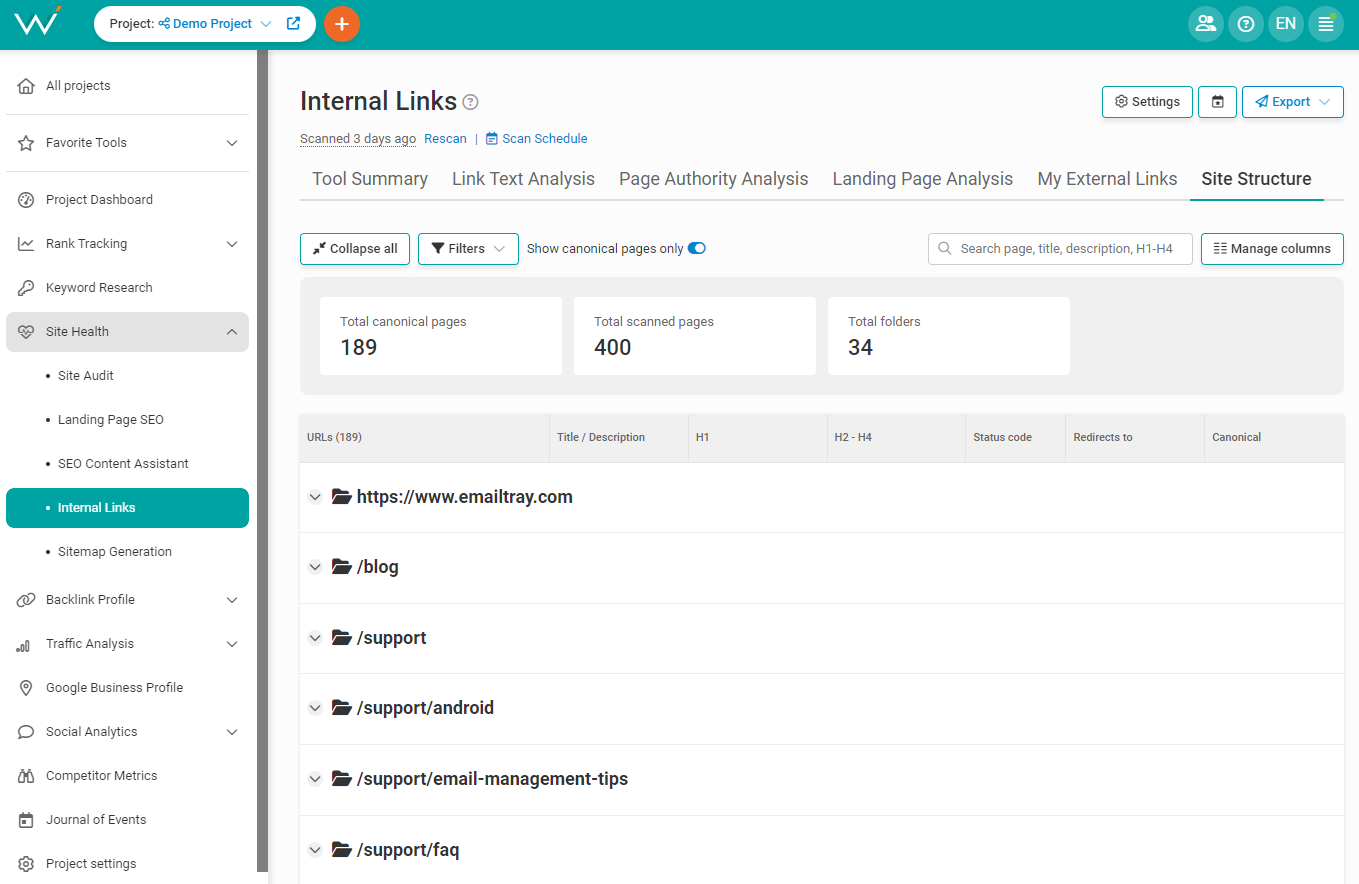Screen dimensions: 1359x884
Task: Select the Site Structure tab
Action: [1256, 179]
